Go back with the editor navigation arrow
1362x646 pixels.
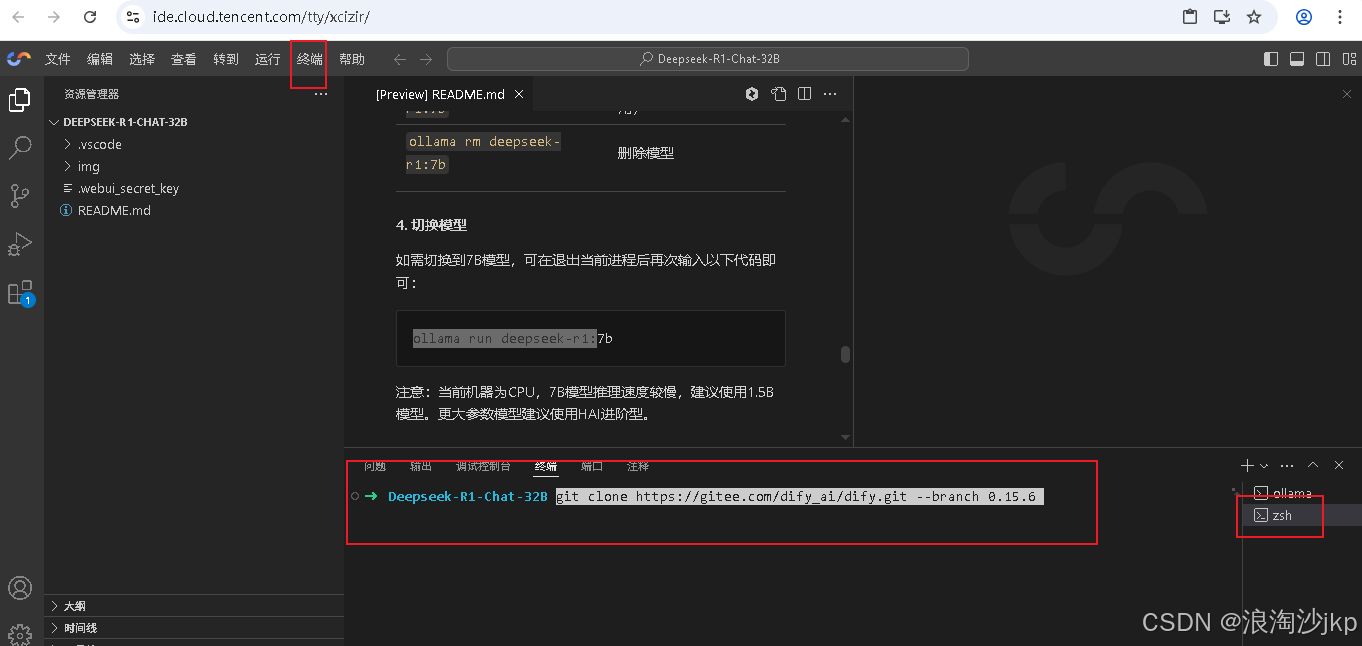tap(400, 59)
